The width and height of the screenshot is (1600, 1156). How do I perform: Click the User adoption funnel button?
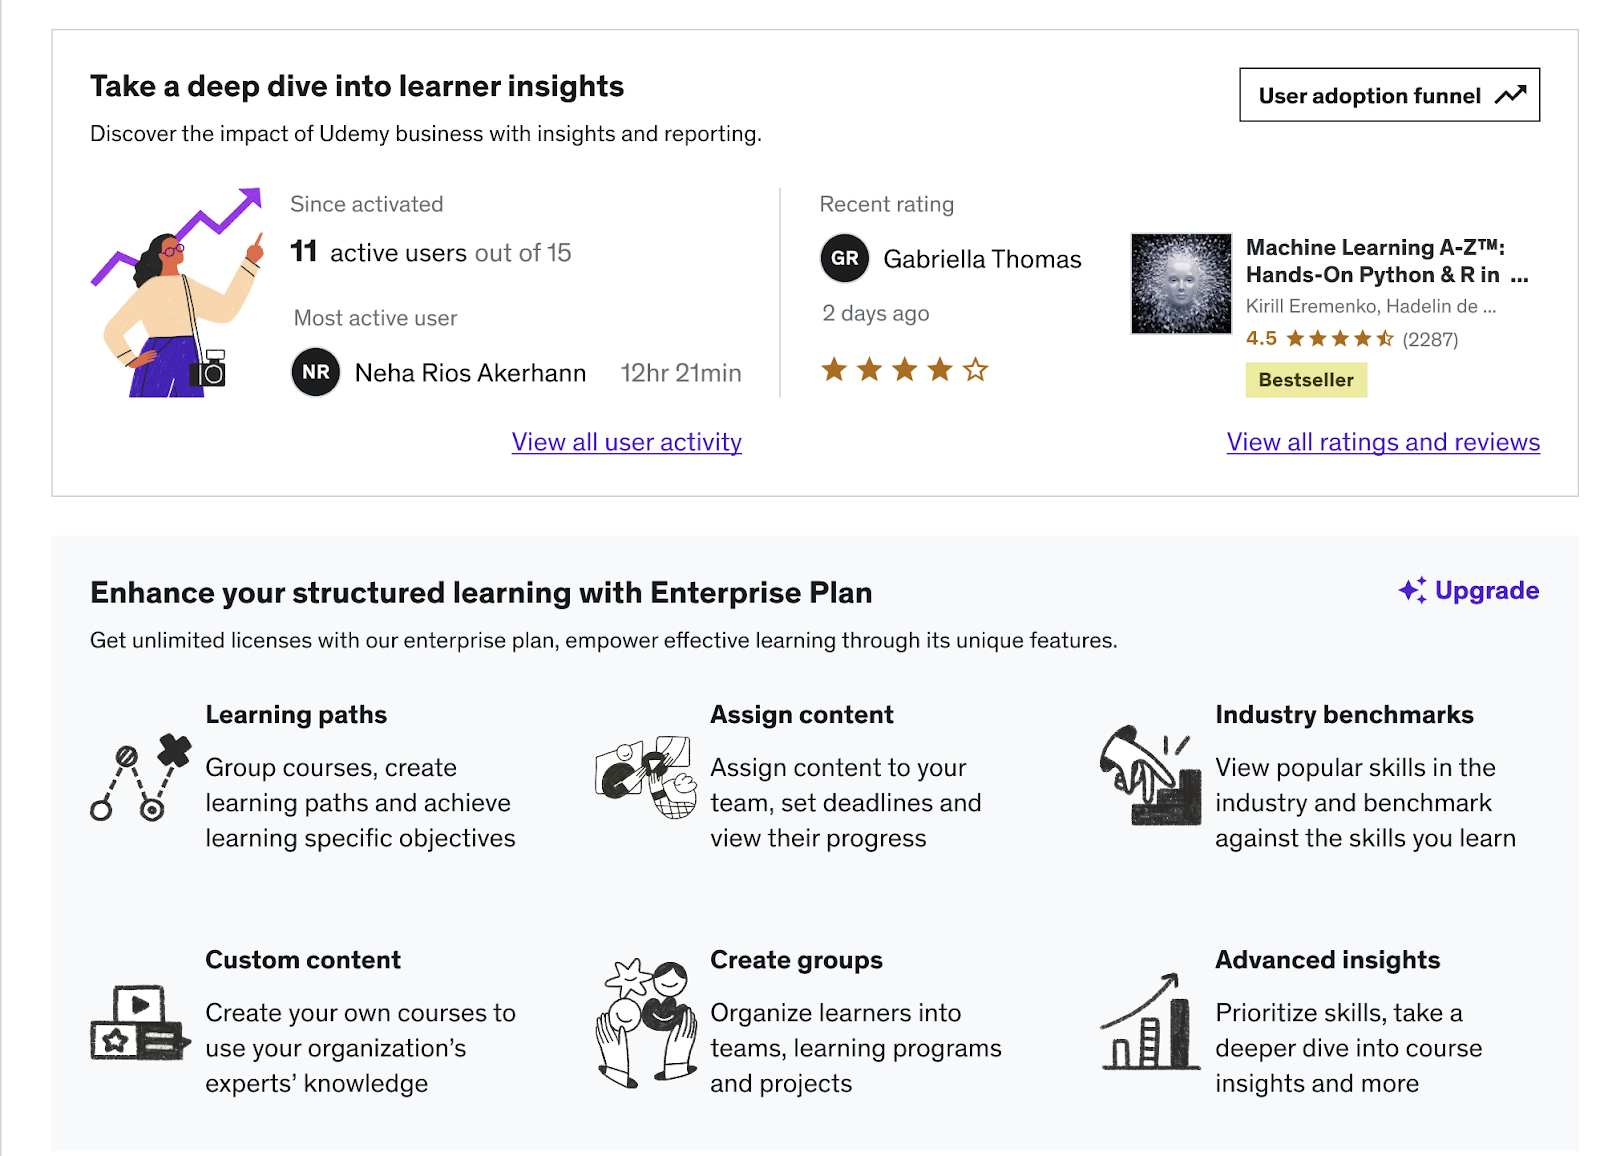1389,95
